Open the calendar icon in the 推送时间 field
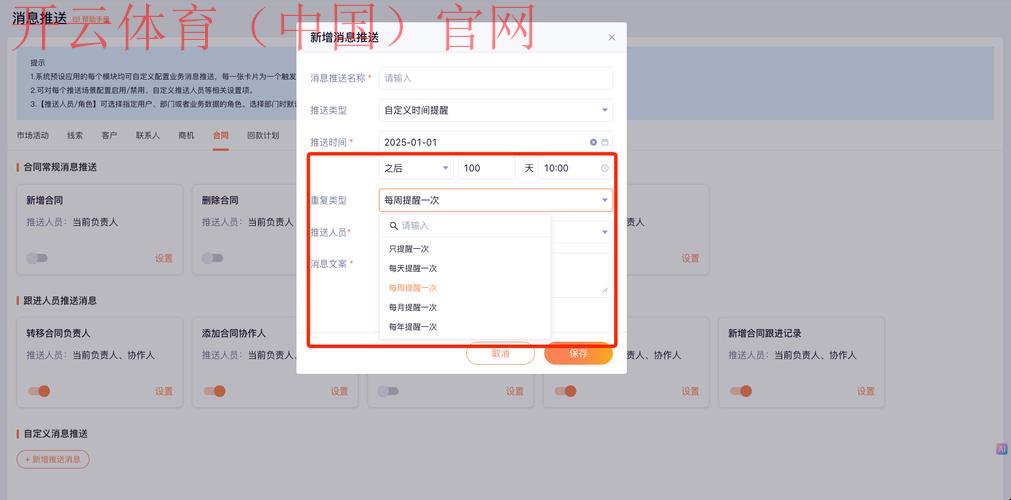 (605, 142)
